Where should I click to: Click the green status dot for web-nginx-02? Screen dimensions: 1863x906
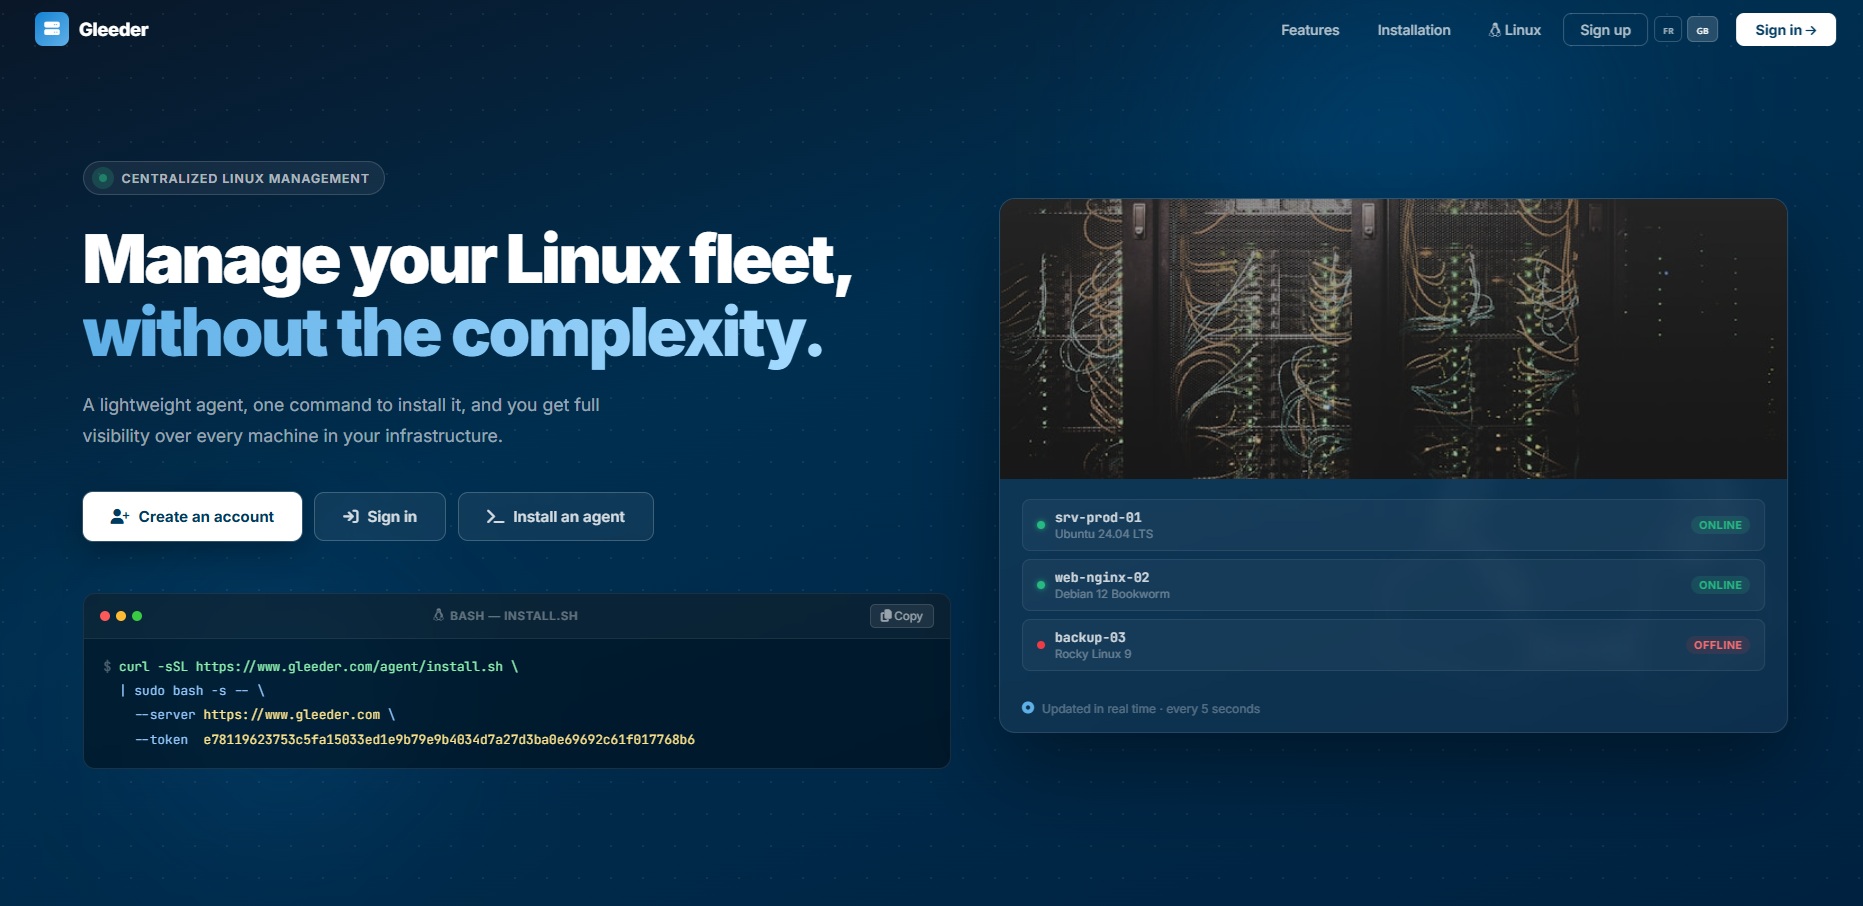click(1041, 585)
